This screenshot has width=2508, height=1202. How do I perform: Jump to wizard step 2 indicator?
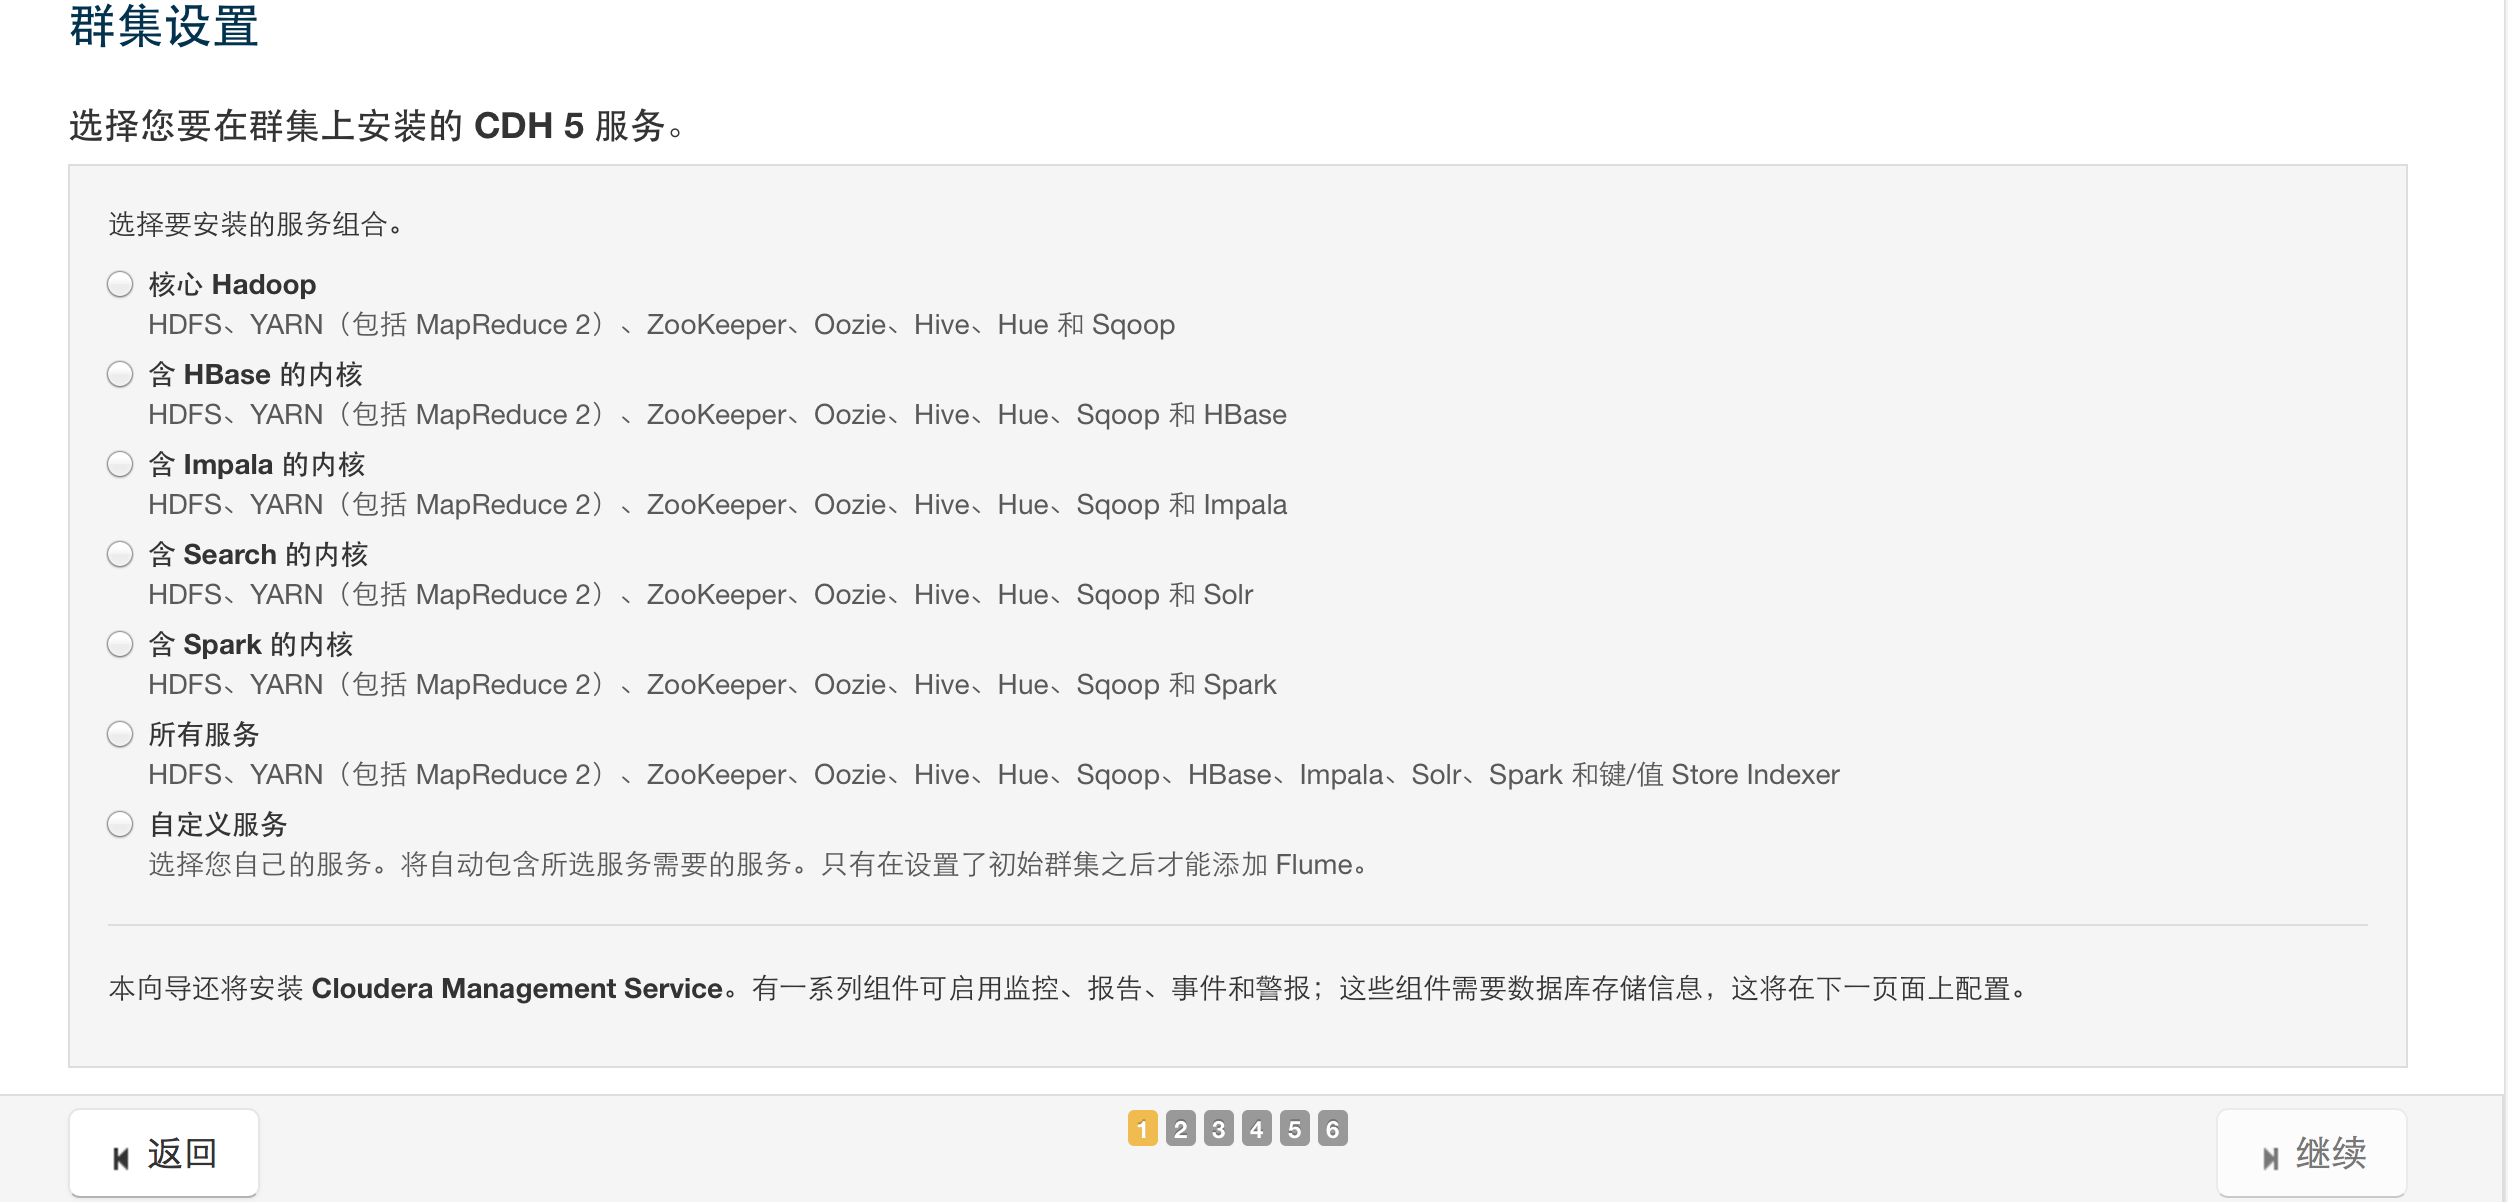(x=1180, y=1129)
